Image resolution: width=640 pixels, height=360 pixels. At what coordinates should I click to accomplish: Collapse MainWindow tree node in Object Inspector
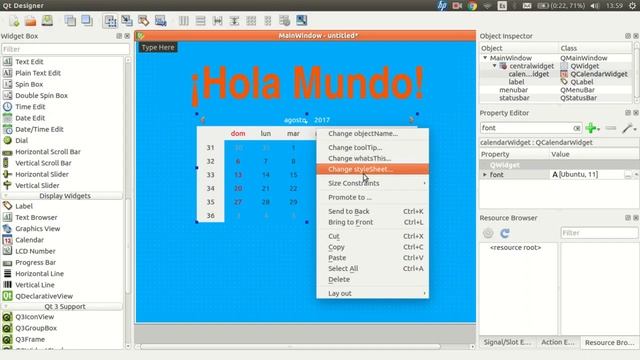click(485, 58)
